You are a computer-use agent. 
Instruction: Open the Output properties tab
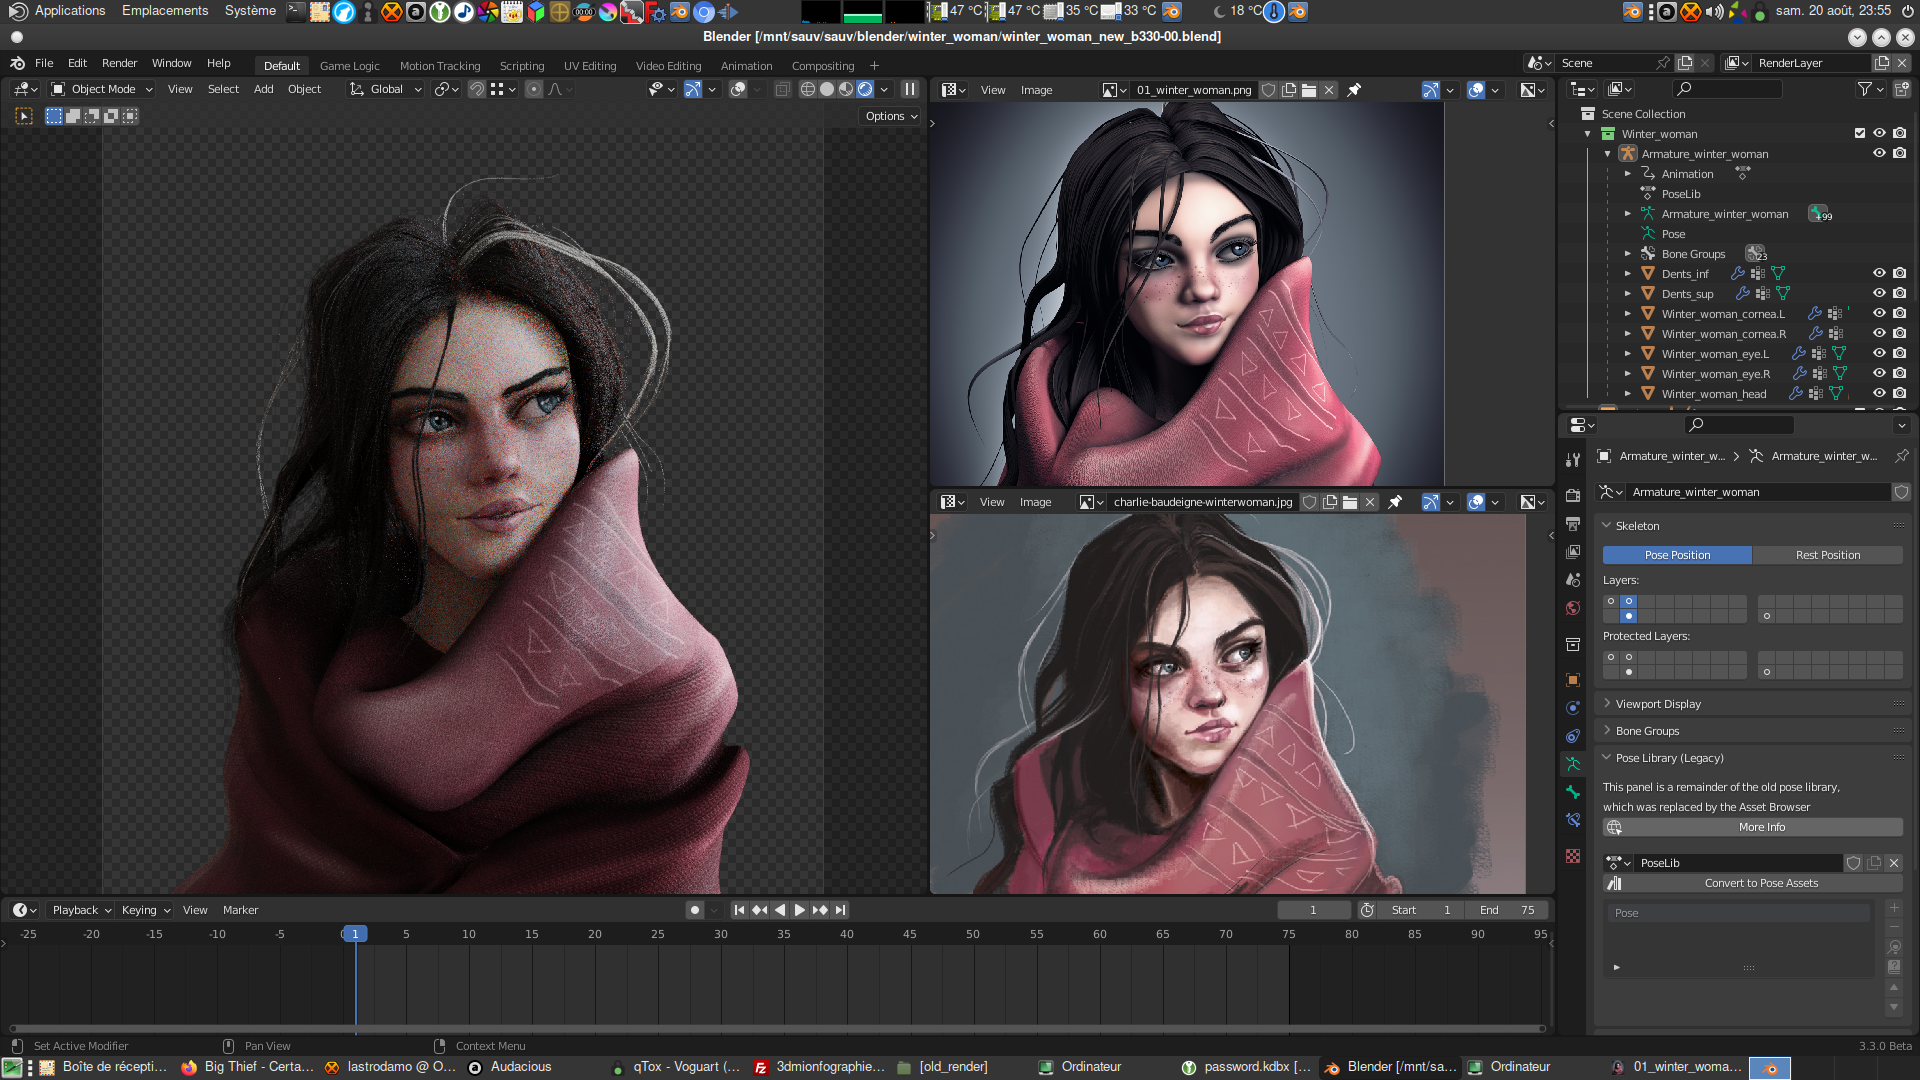pos(1573,524)
